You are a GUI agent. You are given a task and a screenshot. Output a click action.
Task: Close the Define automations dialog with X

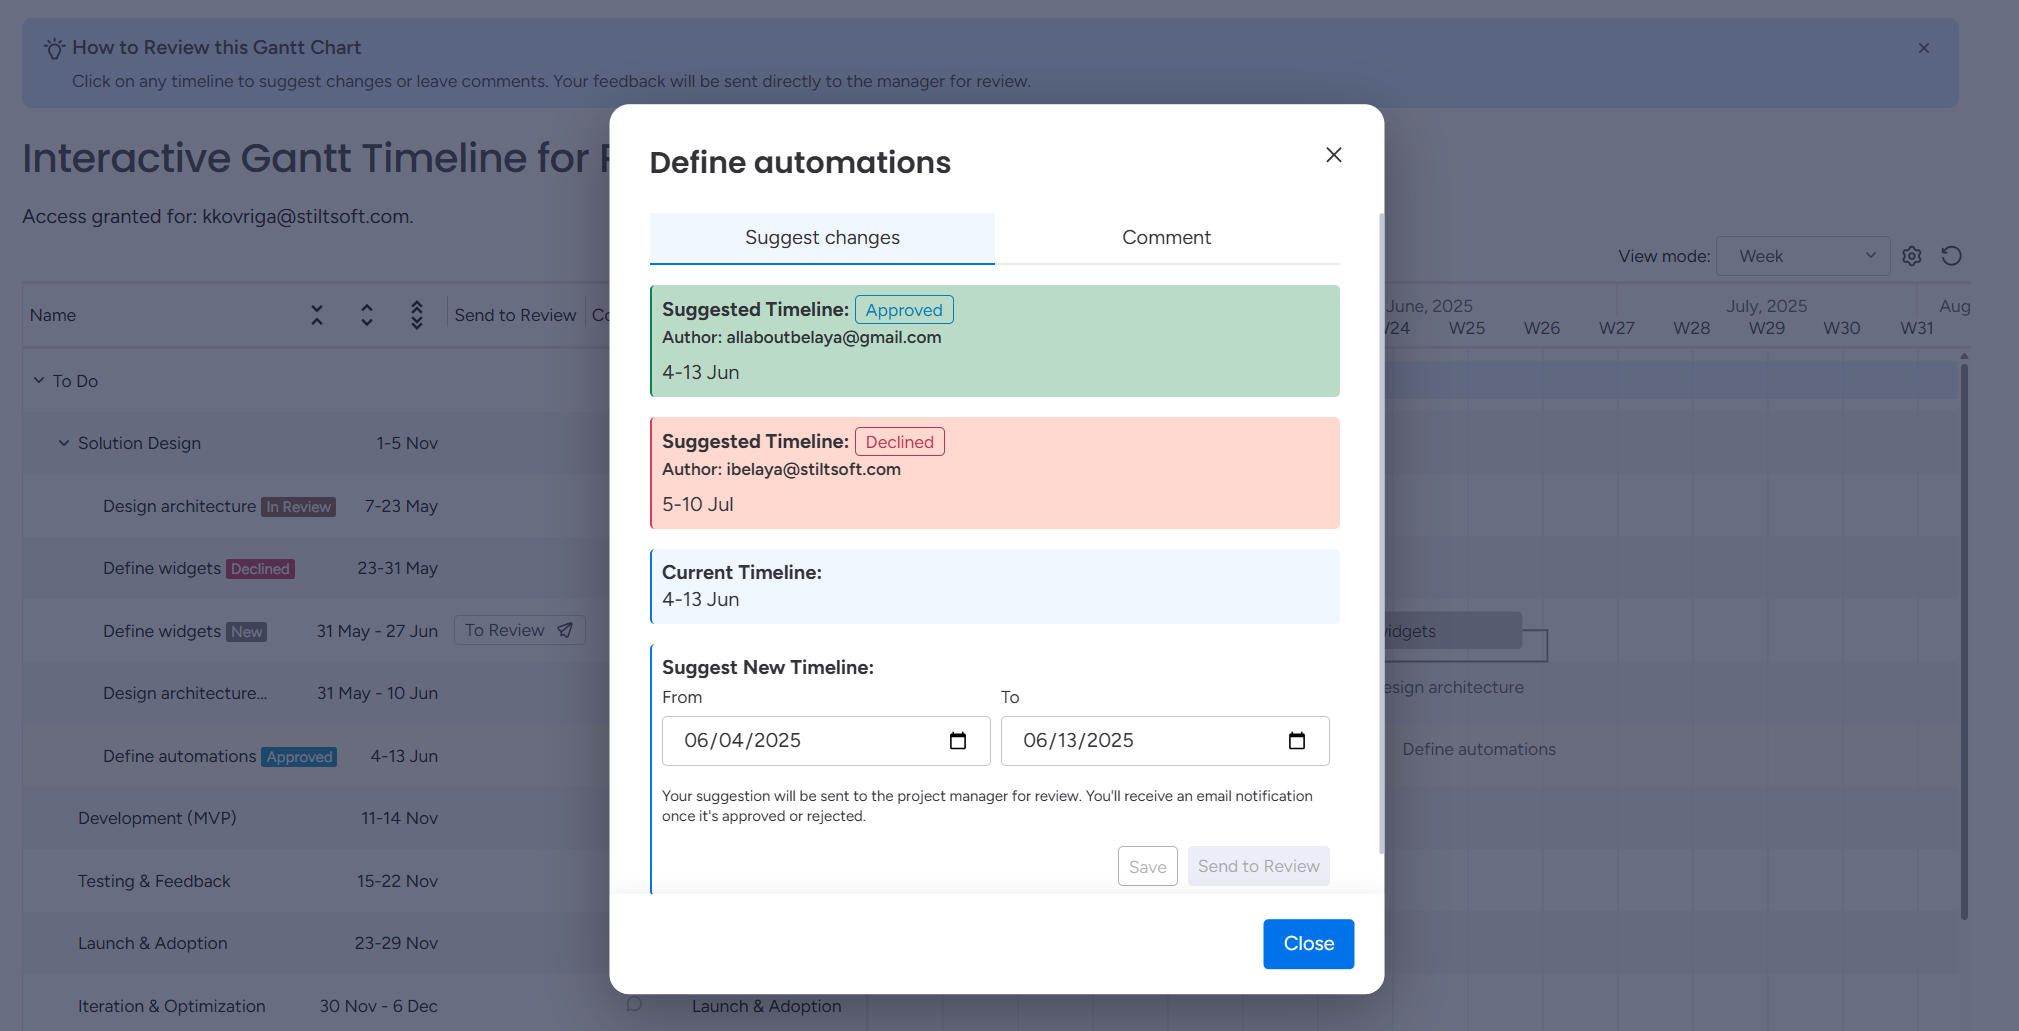tap(1333, 155)
